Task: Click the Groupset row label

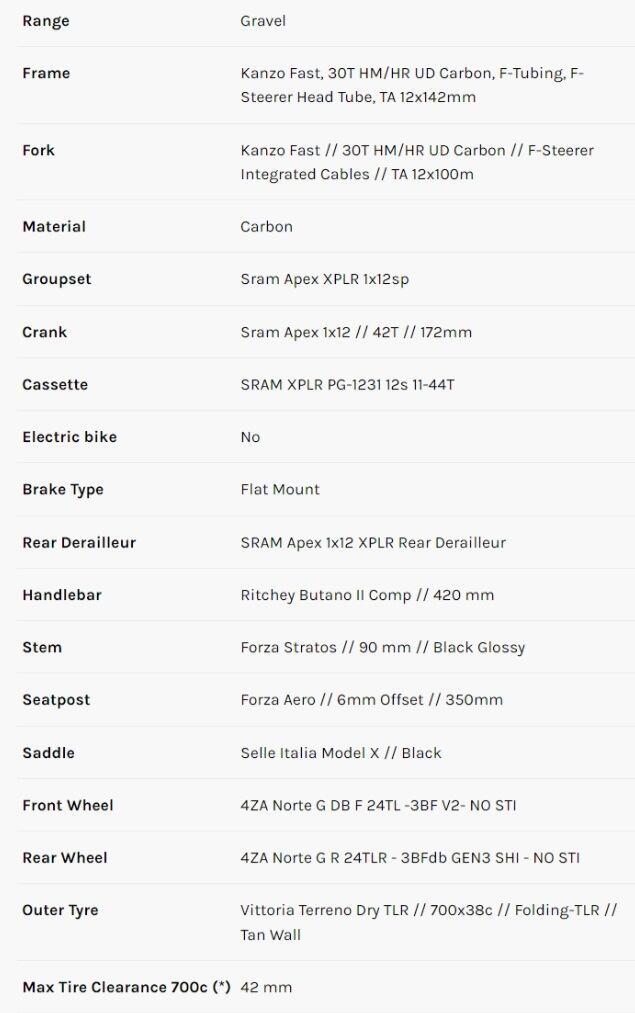Action: pos(56,279)
